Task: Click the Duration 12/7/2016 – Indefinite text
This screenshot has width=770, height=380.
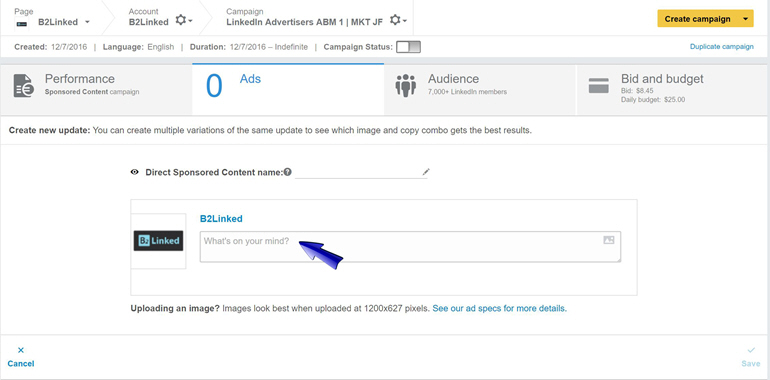Action: [x=249, y=47]
